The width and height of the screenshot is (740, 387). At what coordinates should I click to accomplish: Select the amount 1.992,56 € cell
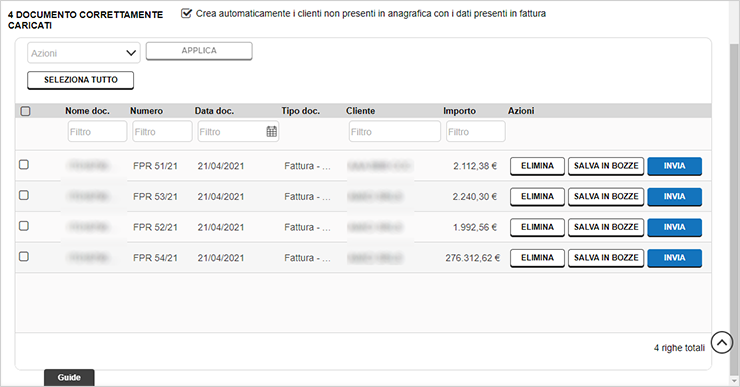point(475,227)
